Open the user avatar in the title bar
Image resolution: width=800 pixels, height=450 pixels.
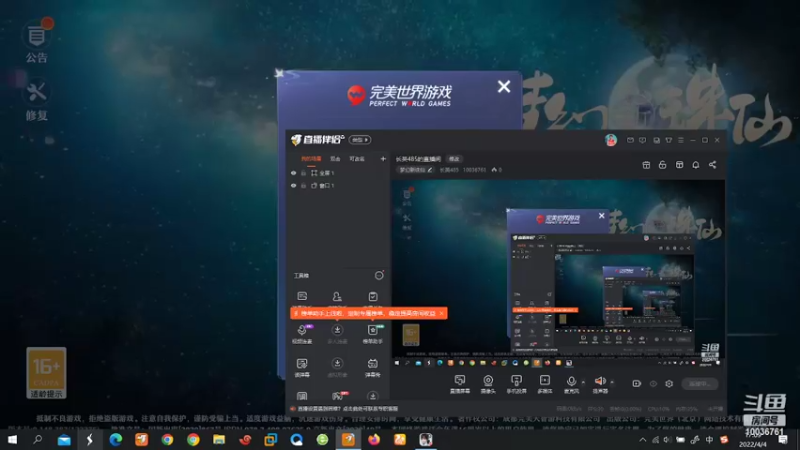[611, 140]
